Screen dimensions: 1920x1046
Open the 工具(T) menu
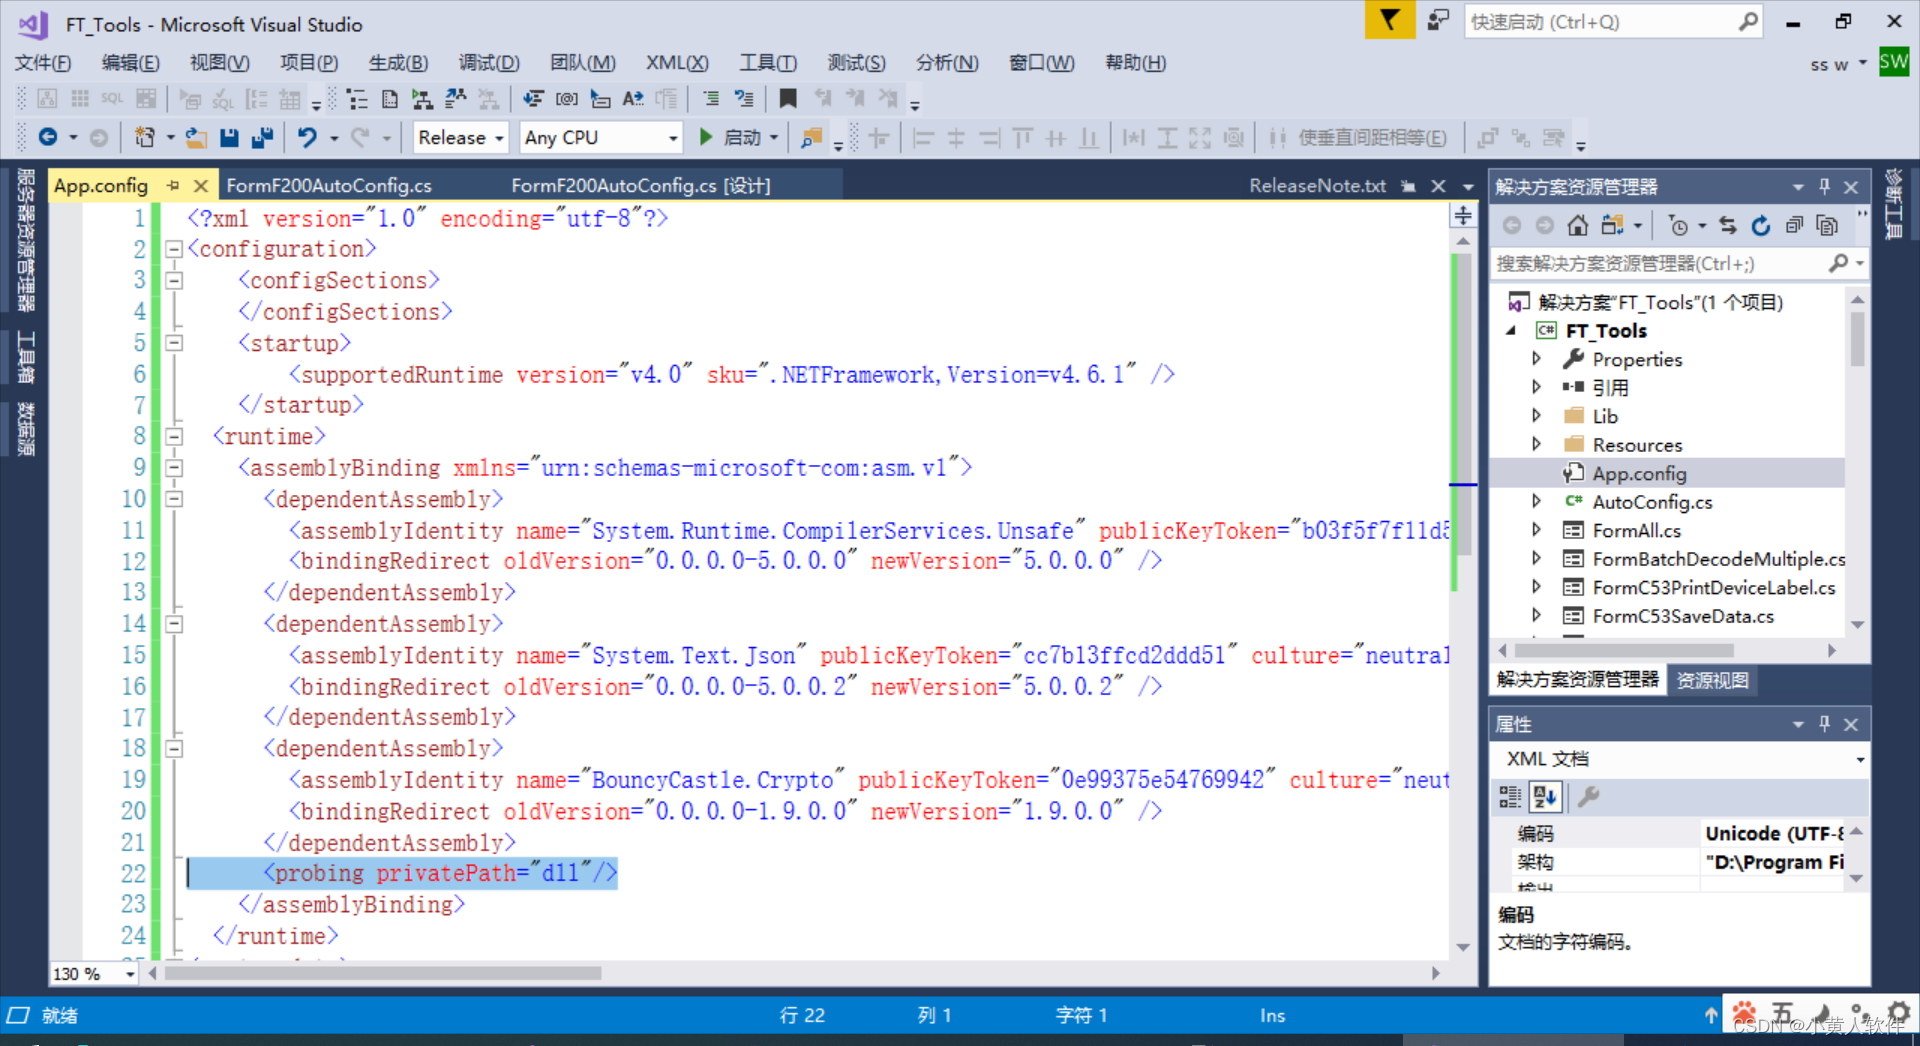coord(768,62)
